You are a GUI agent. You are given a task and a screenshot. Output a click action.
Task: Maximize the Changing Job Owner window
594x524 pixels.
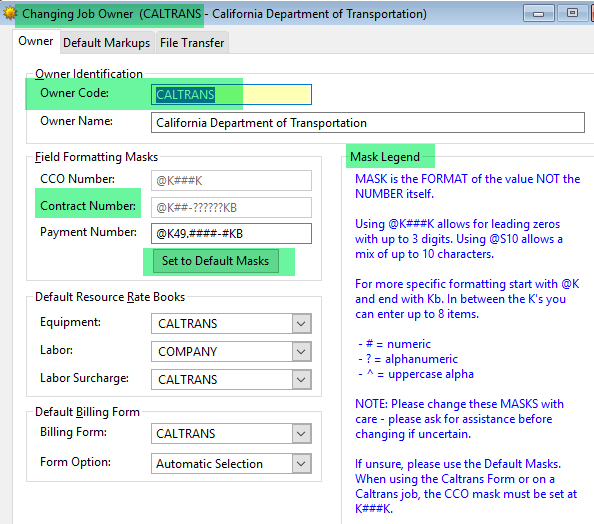(572, 14)
